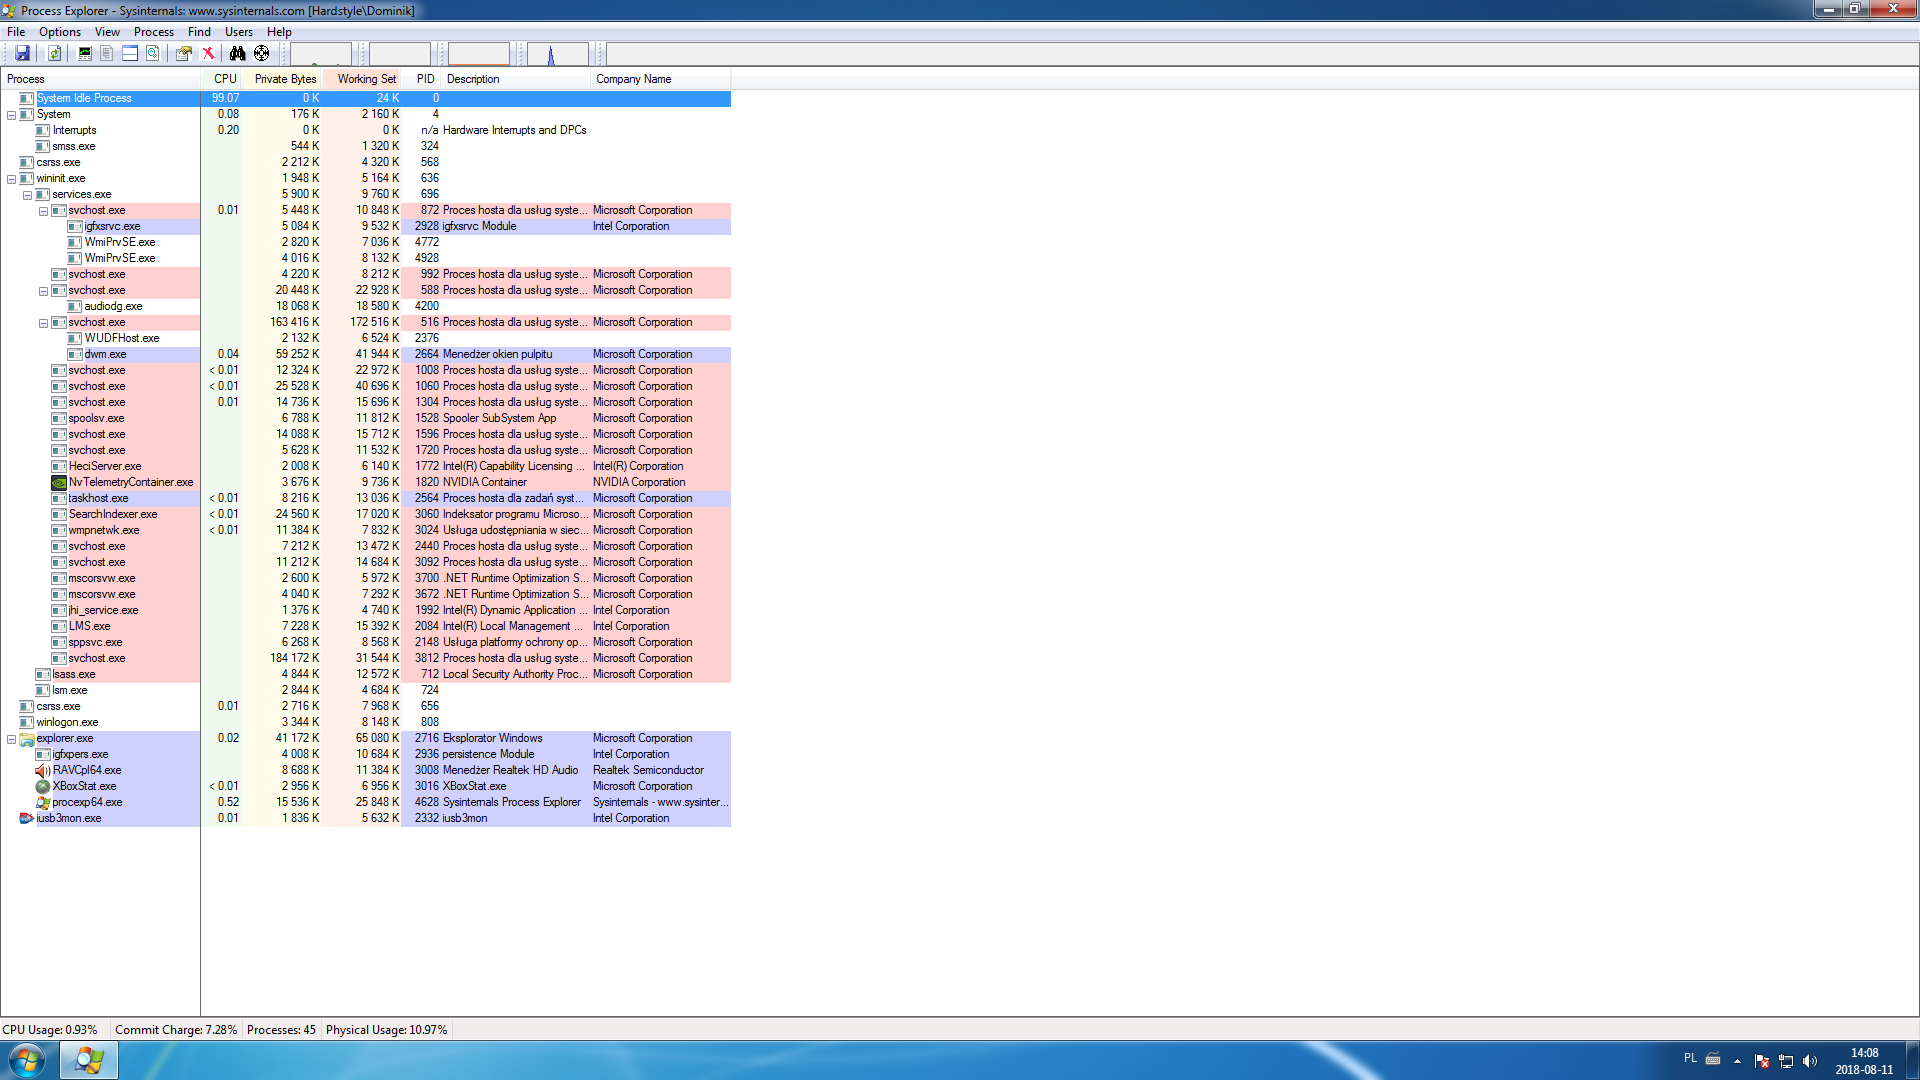Click the Save toolbar icon
The height and width of the screenshot is (1080, 1920).
[22, 54]
